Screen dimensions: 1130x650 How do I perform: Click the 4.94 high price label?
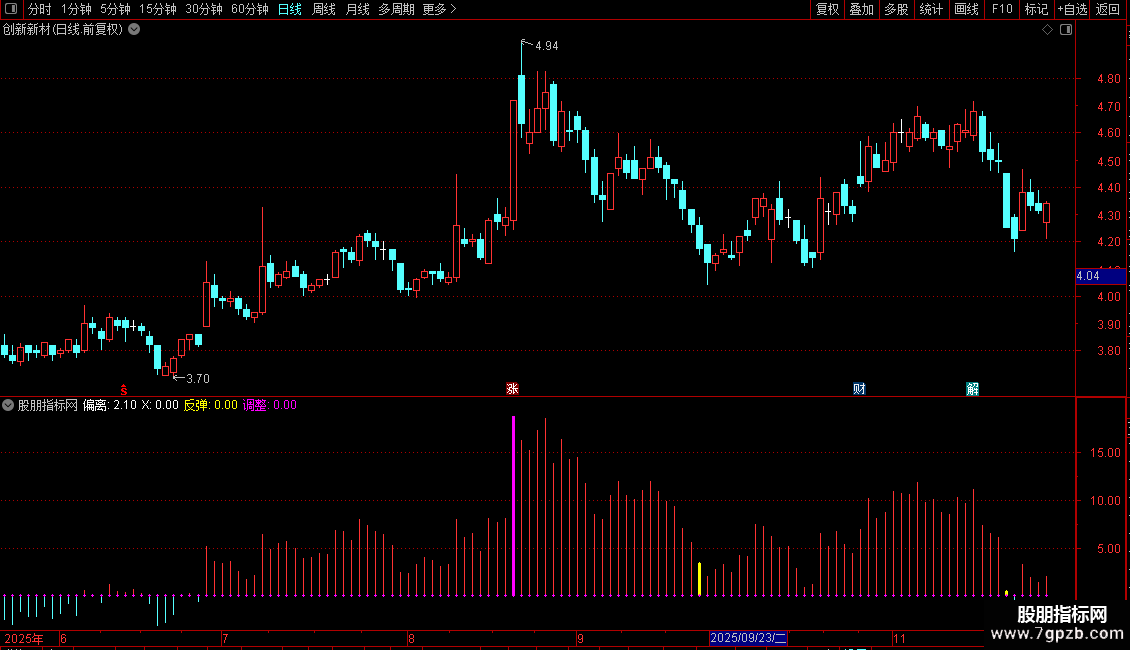546,46
